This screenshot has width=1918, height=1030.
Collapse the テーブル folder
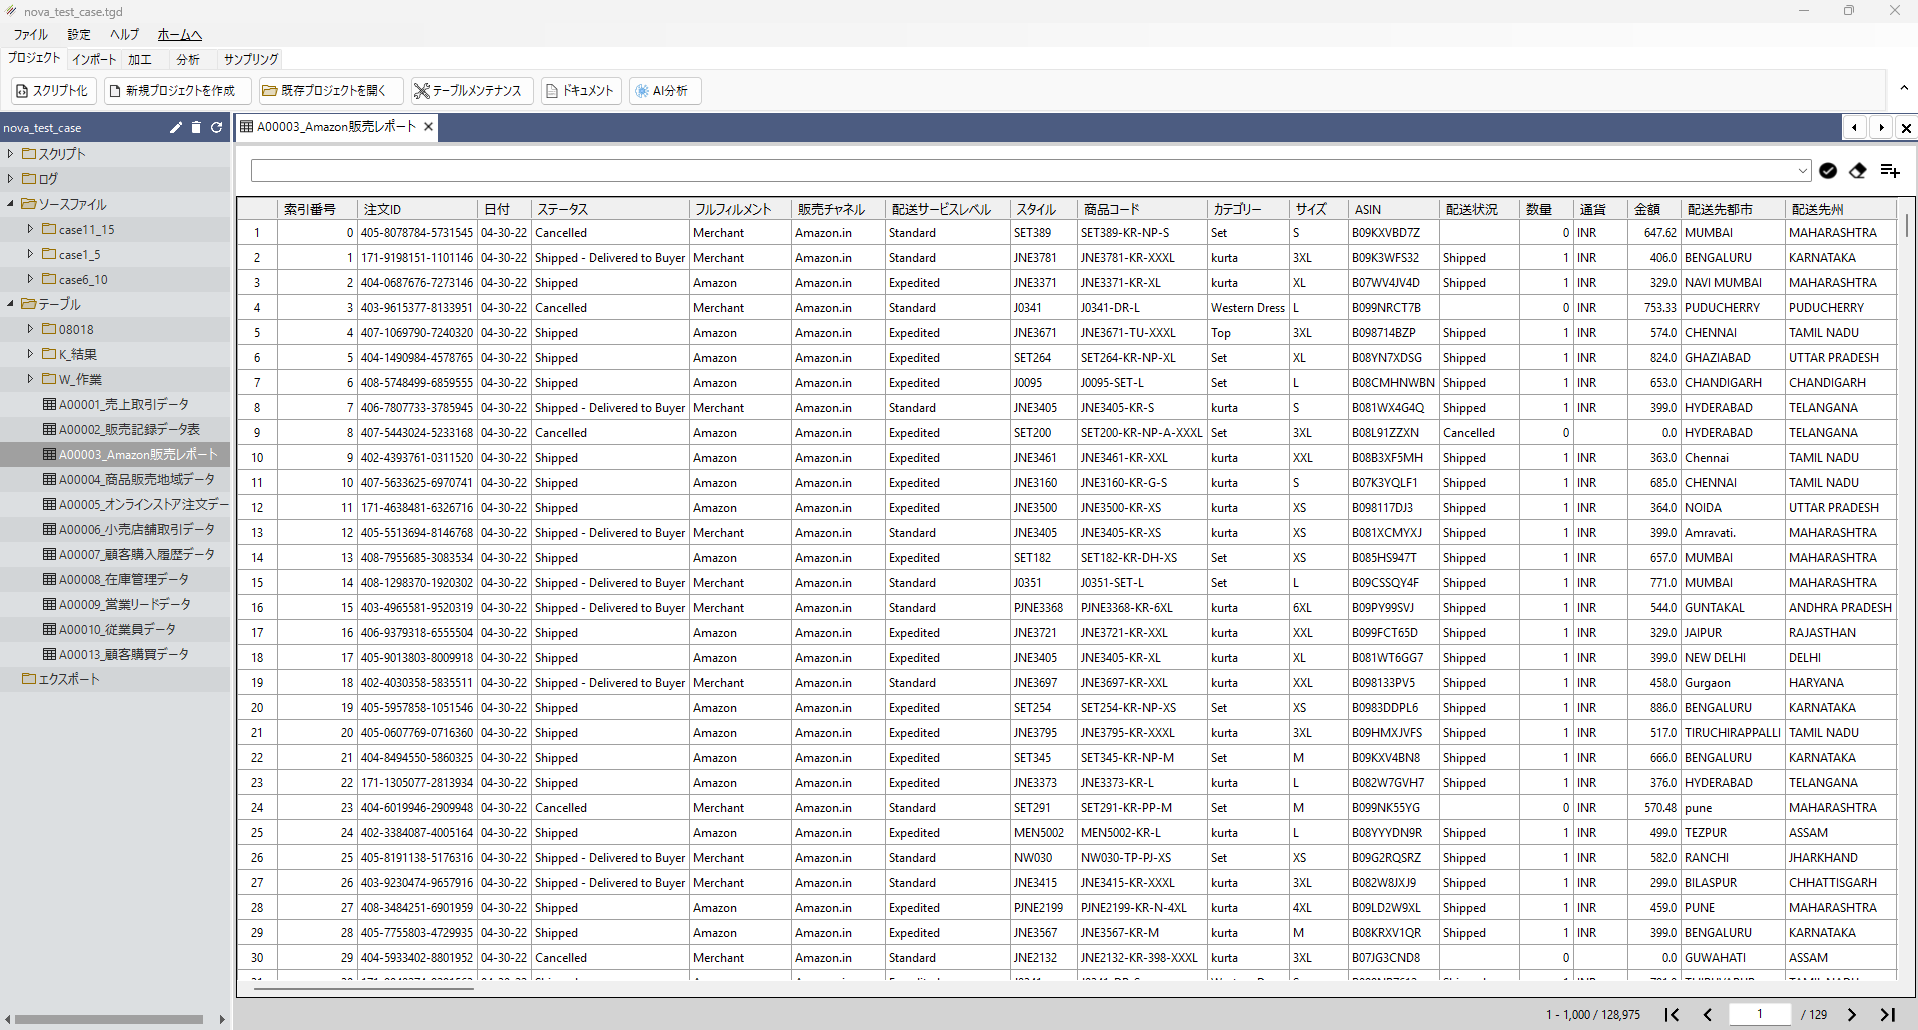point(10,304)
